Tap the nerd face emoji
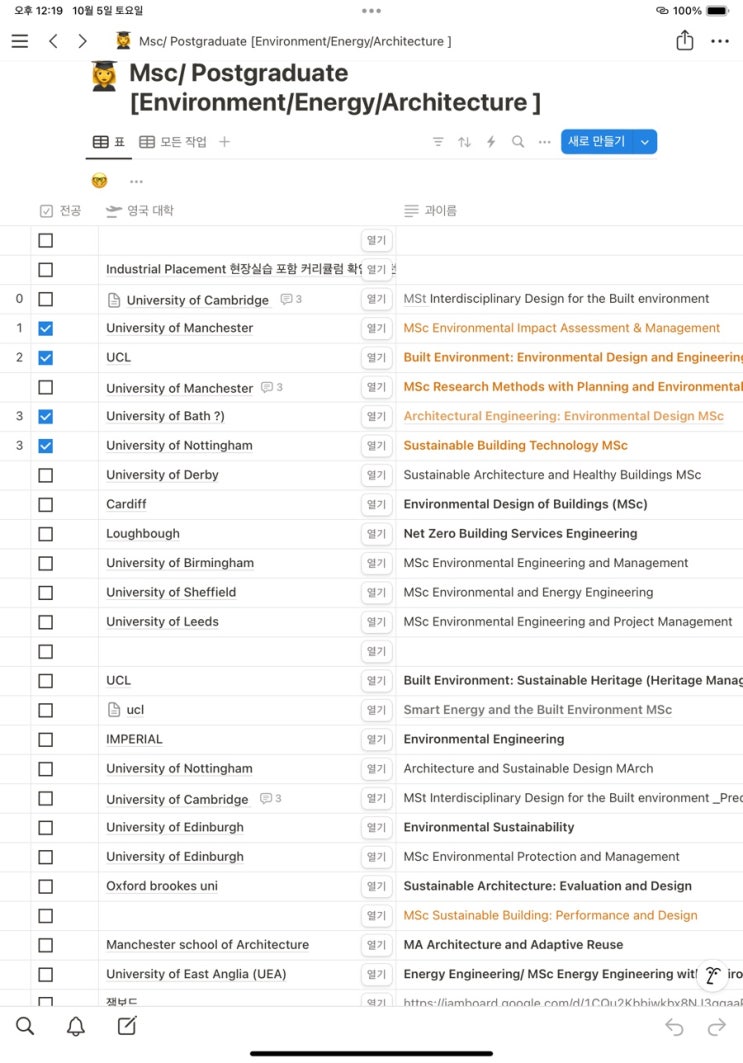 [x=100, y=181]
